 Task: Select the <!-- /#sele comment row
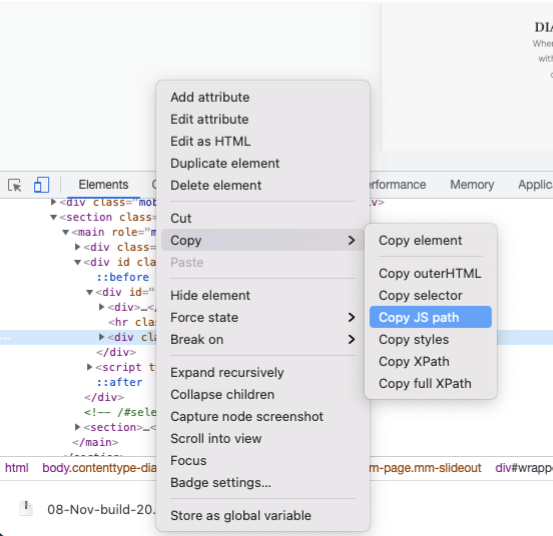click(x=120, y=412)
